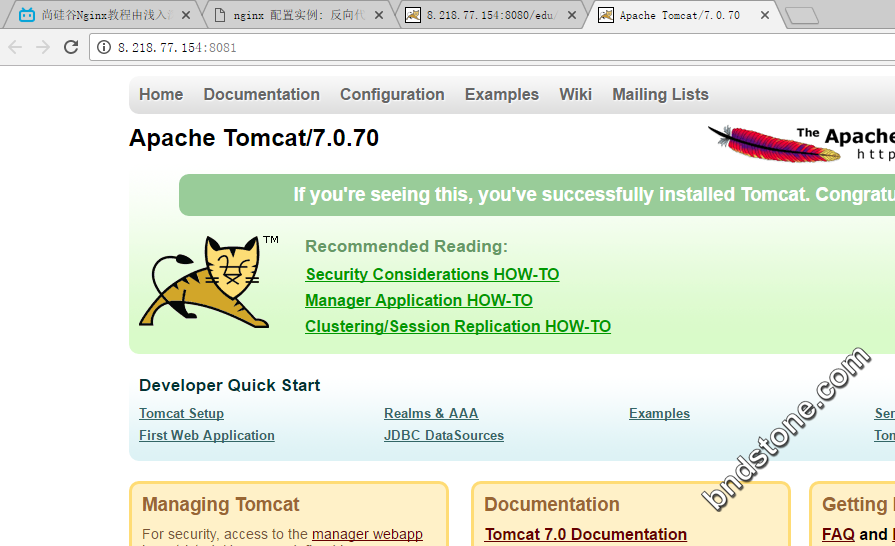Open the JDBC DataSources link
895x546 pixels.
point(444,435)
